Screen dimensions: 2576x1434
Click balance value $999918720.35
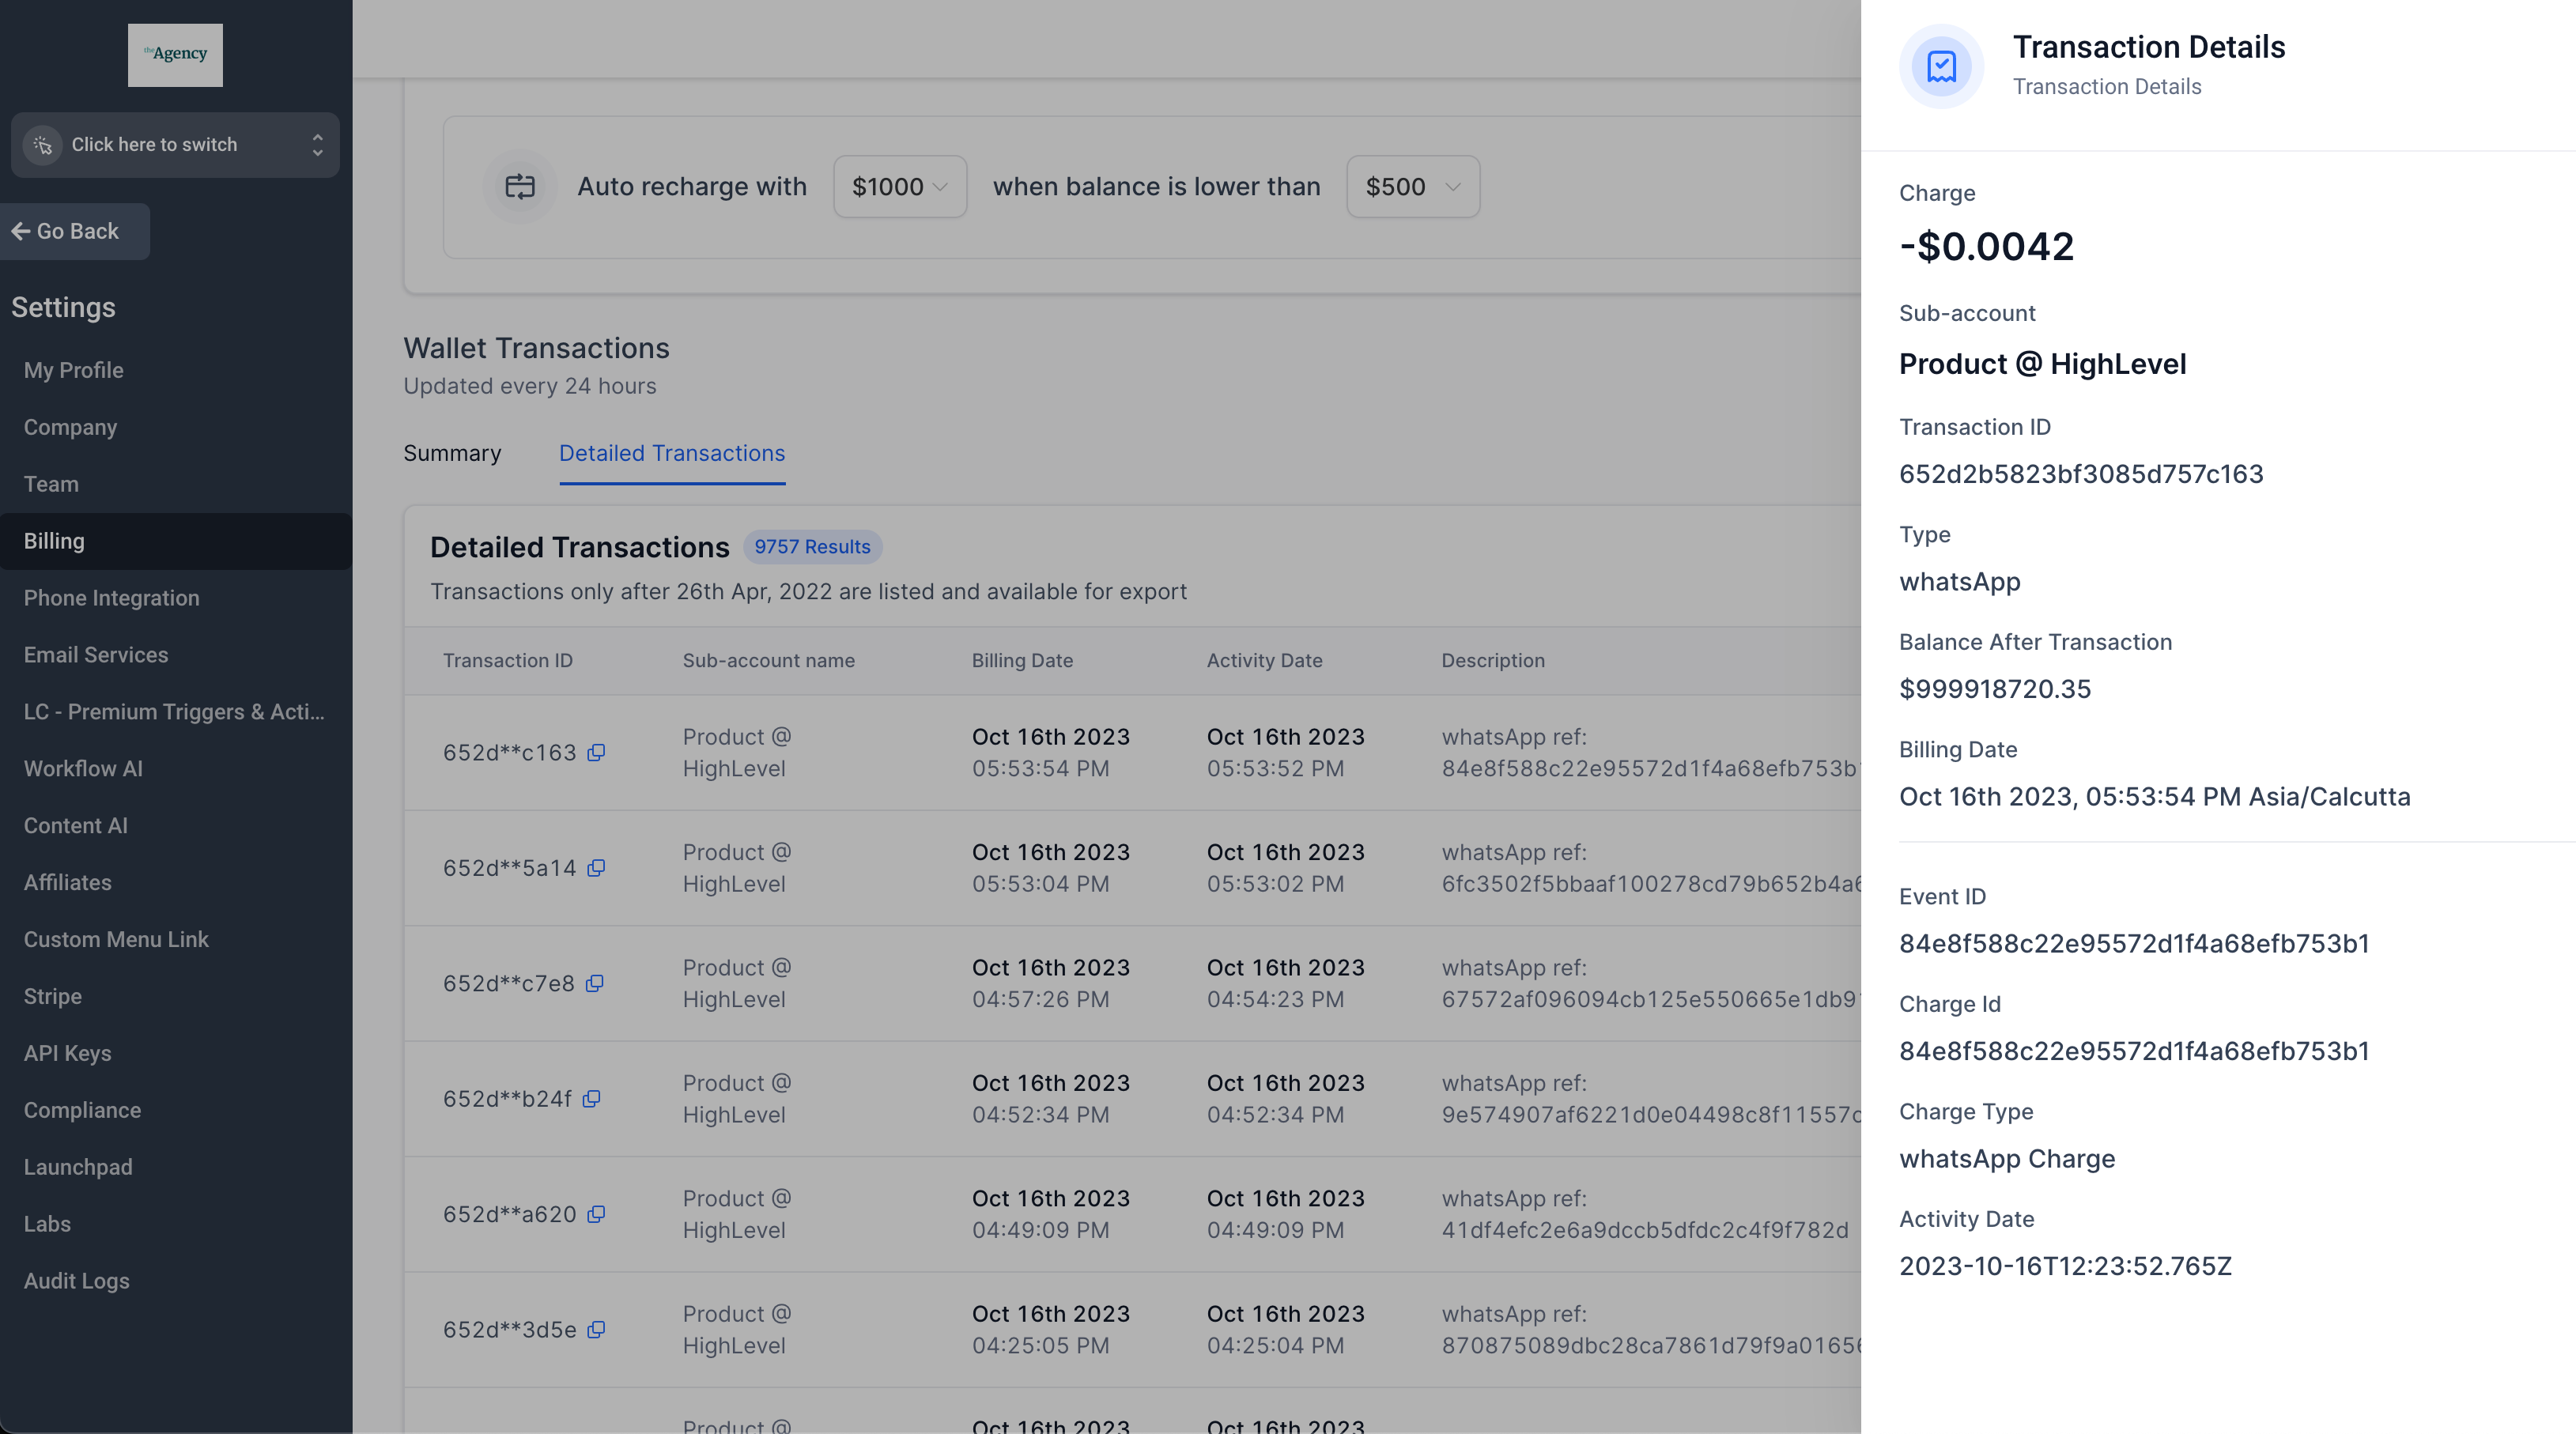coord(1995,689)
